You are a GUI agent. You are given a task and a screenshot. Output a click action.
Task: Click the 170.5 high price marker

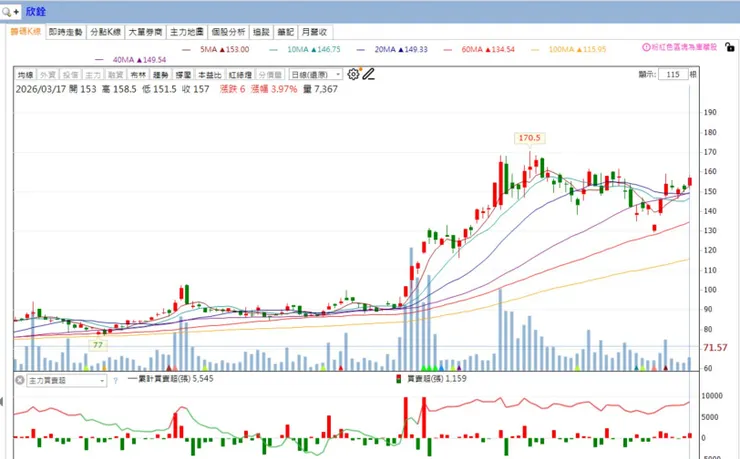coord(530,138)
